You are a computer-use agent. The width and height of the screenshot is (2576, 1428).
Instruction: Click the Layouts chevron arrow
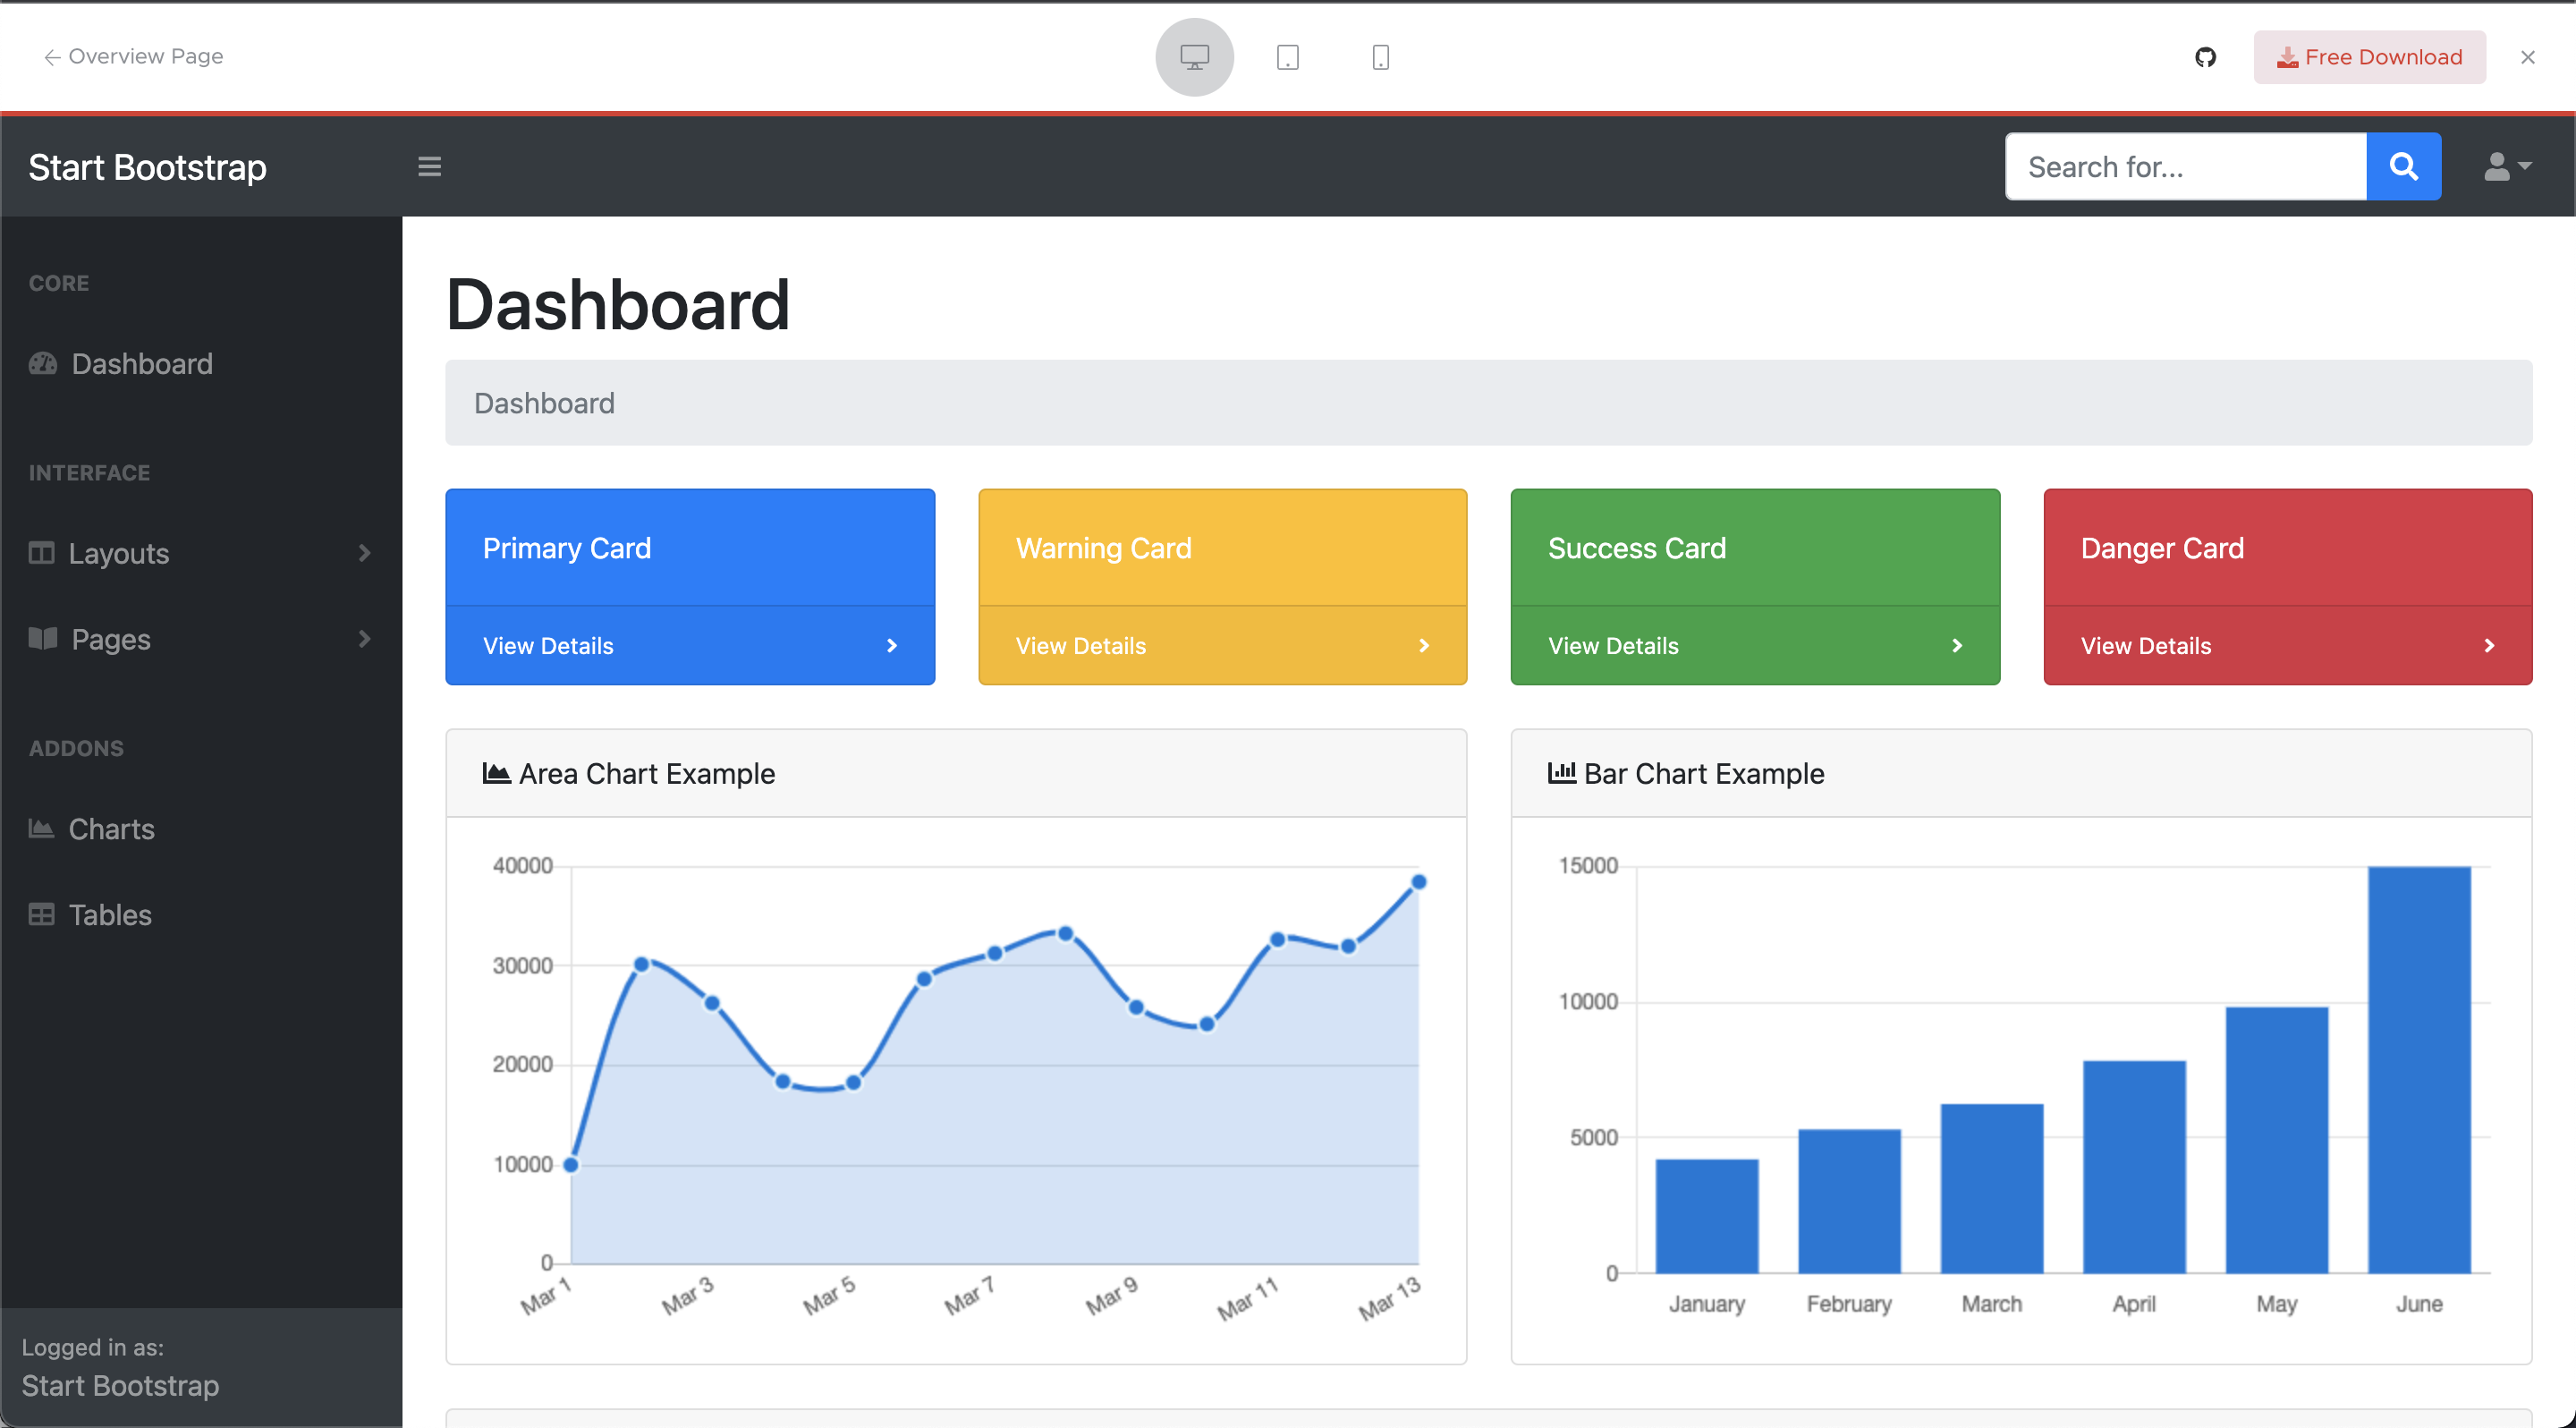pyautogui.click(x=364, y=553)
